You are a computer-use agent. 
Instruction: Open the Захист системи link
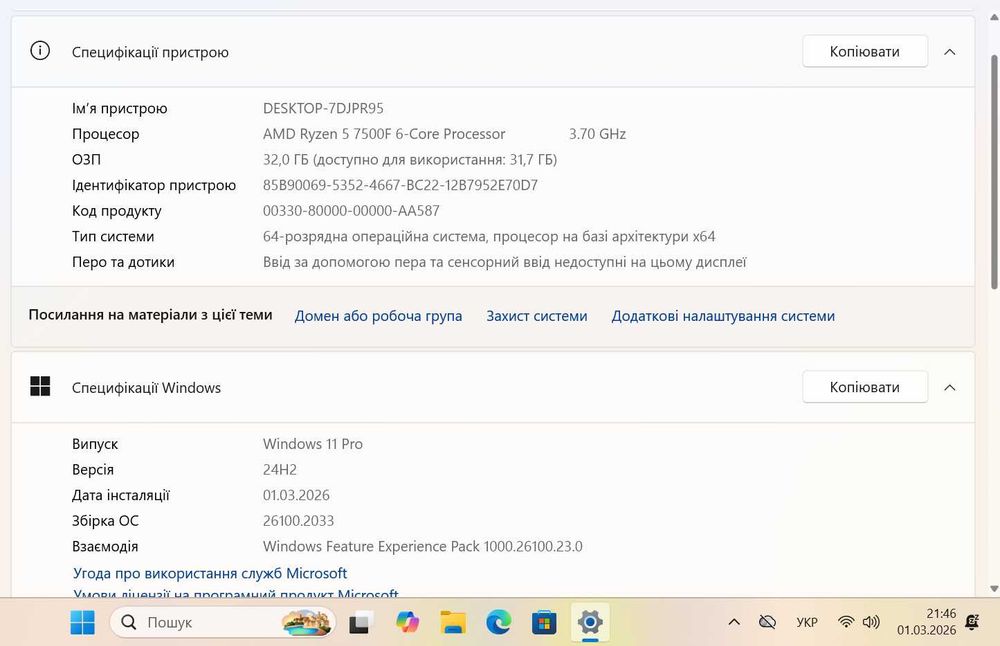(x=537, y=316)
